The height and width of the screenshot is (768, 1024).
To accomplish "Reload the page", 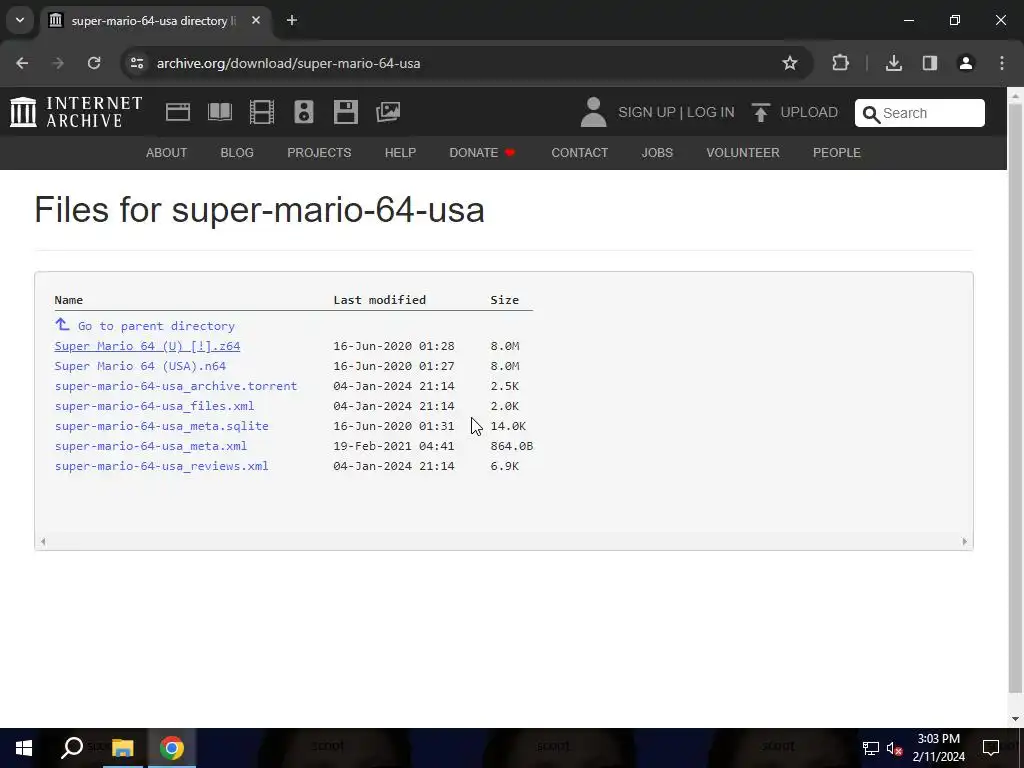I will click(94, 63).
